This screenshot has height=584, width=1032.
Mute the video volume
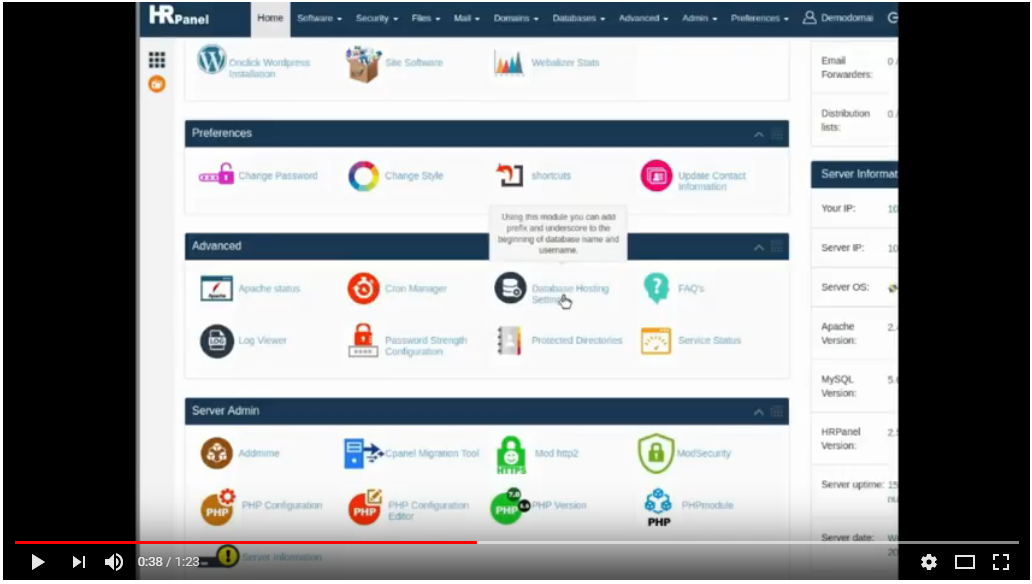(113, 562)
